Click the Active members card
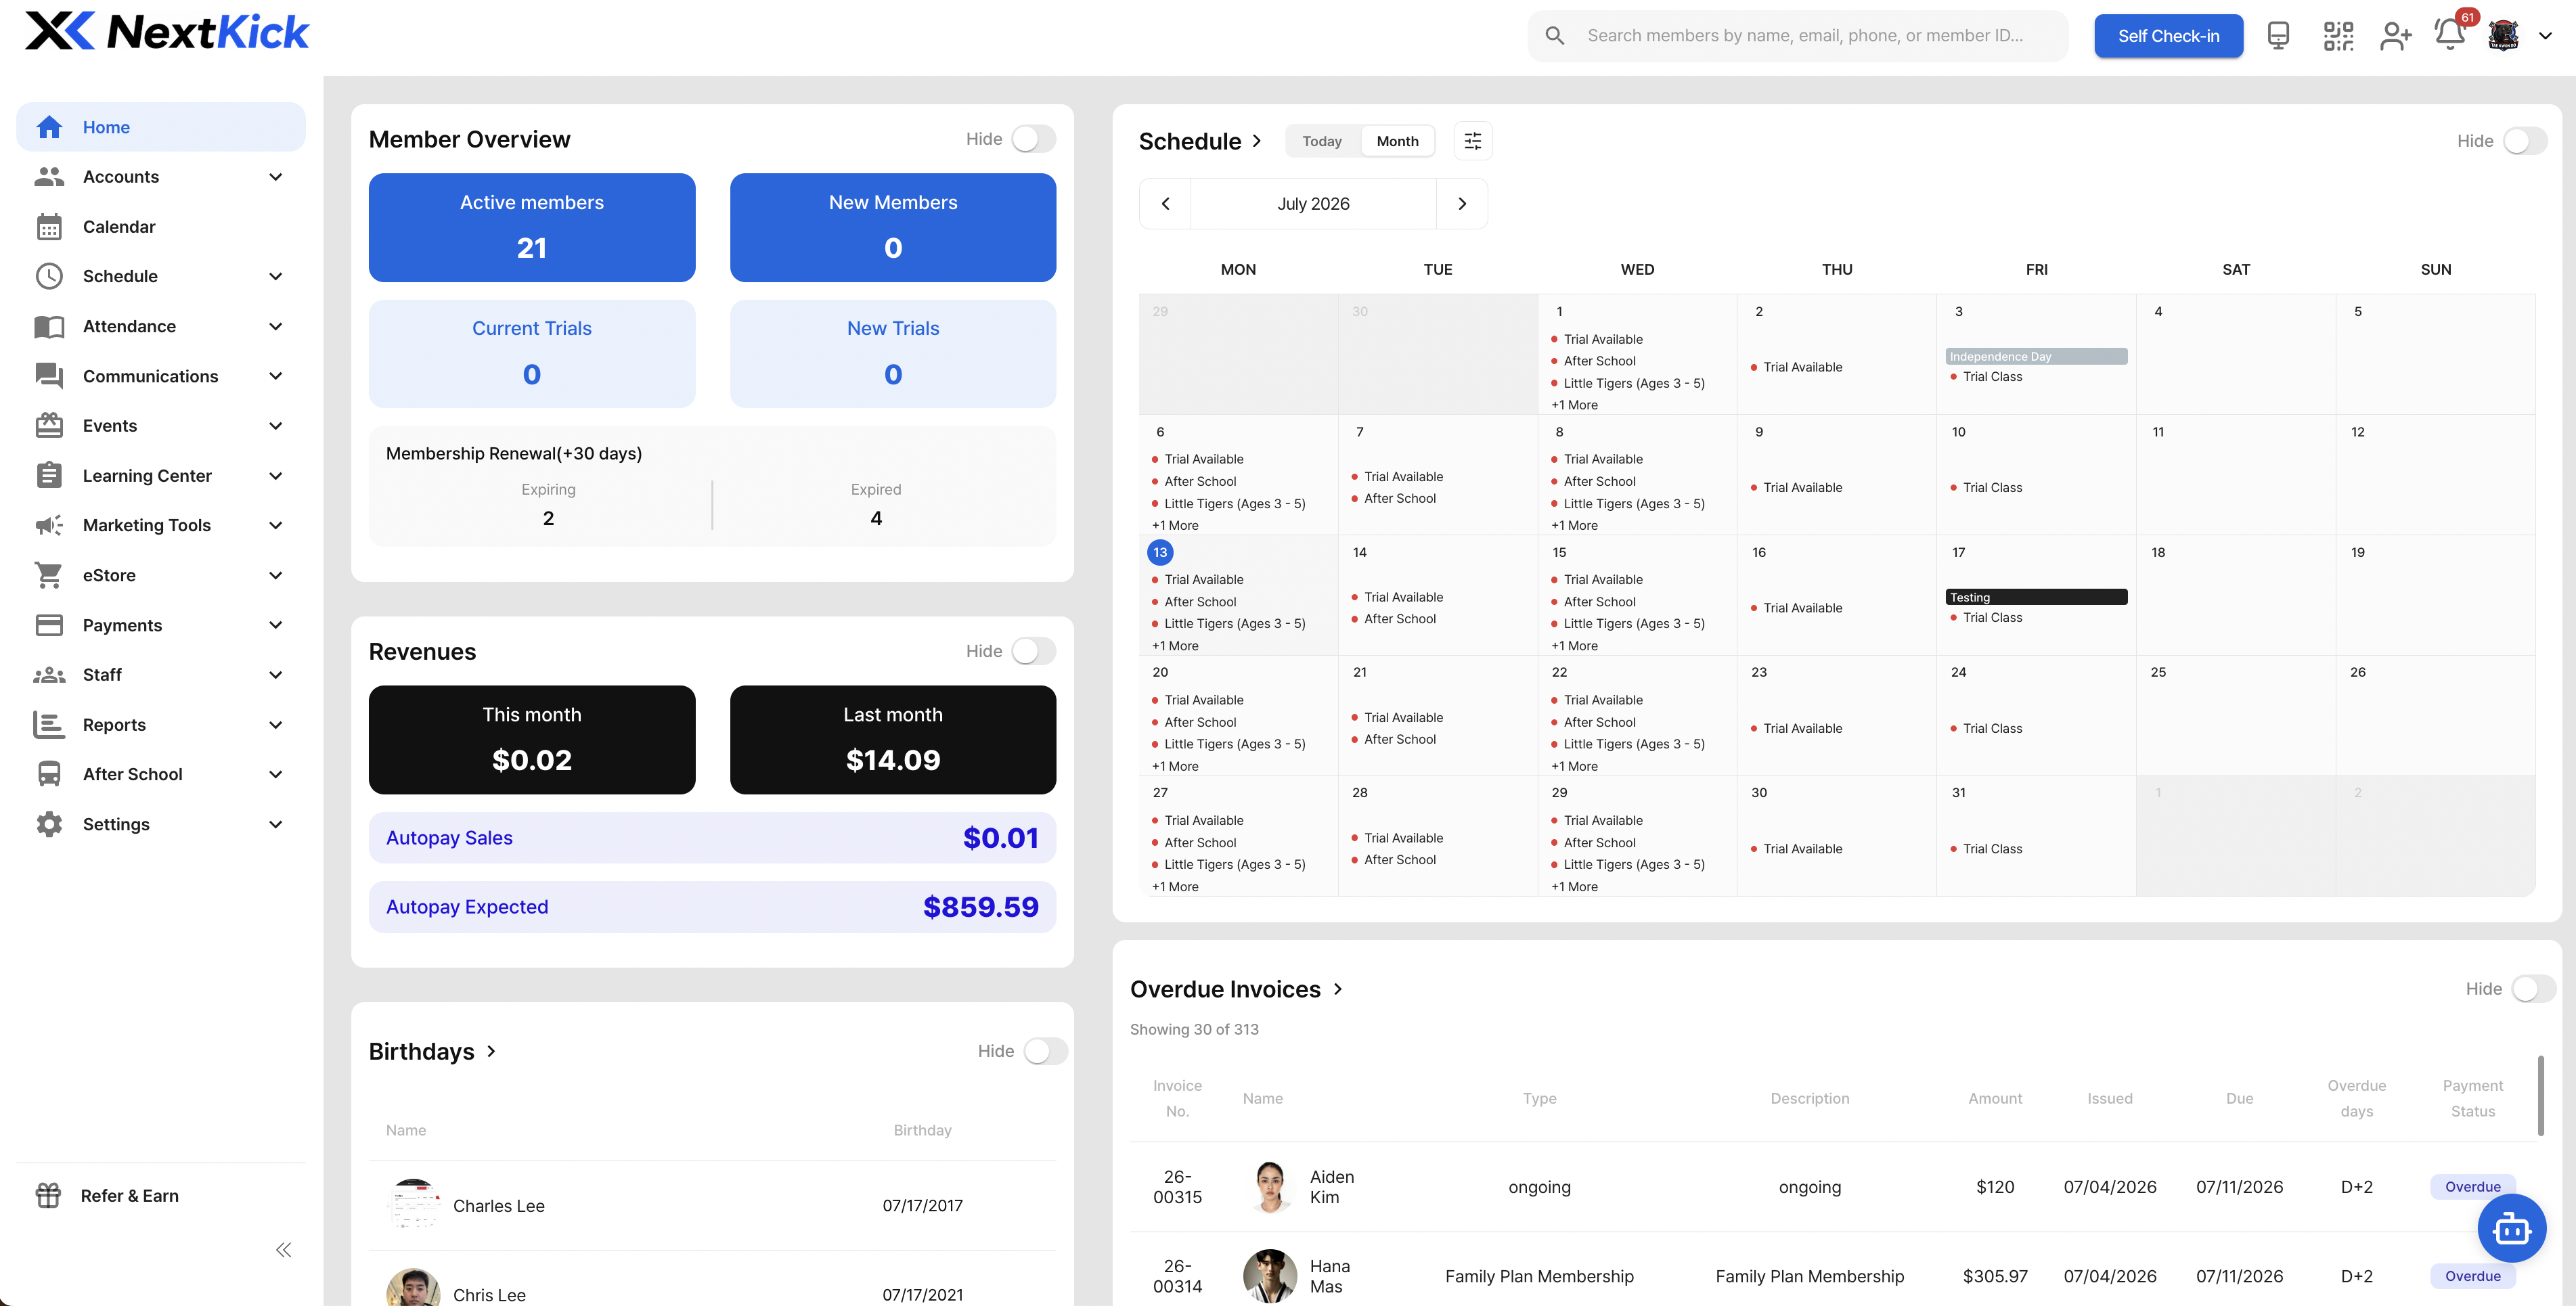 (532, 227)
